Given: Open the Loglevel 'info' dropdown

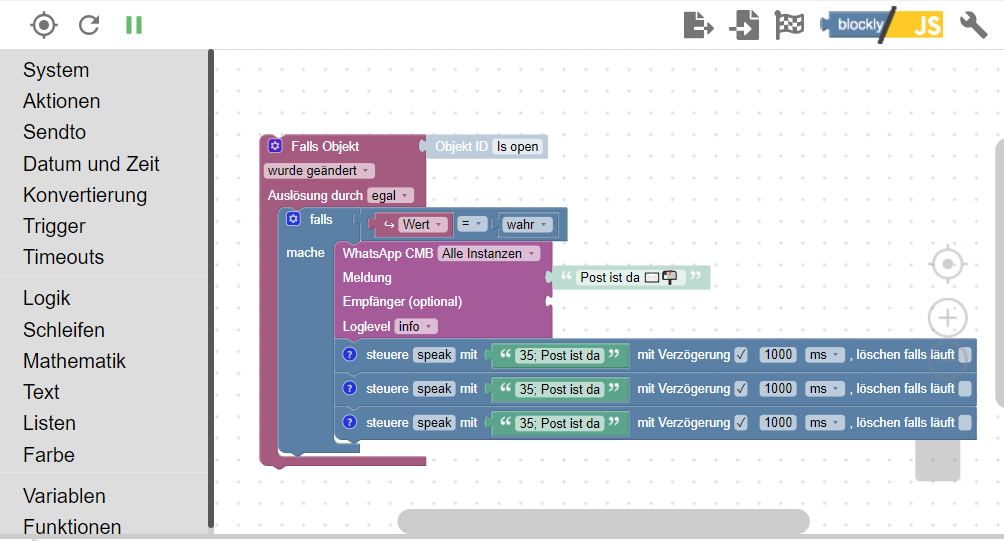Looking at the screenshot, I should 416,327.
